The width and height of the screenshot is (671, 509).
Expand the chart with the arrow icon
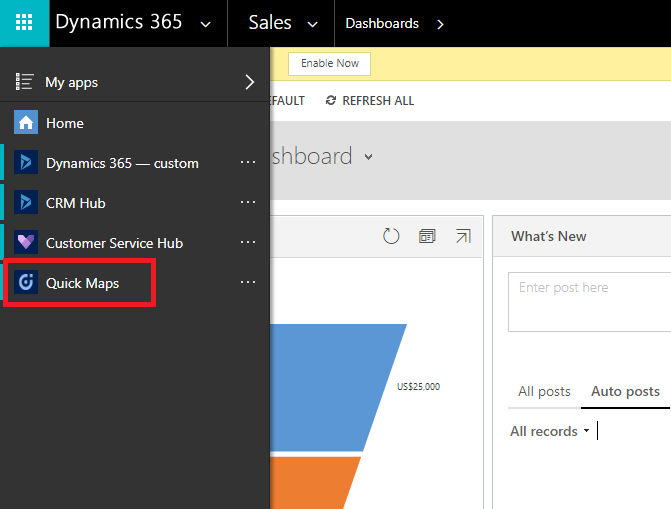pyautogui.click(x=463, y=236)
